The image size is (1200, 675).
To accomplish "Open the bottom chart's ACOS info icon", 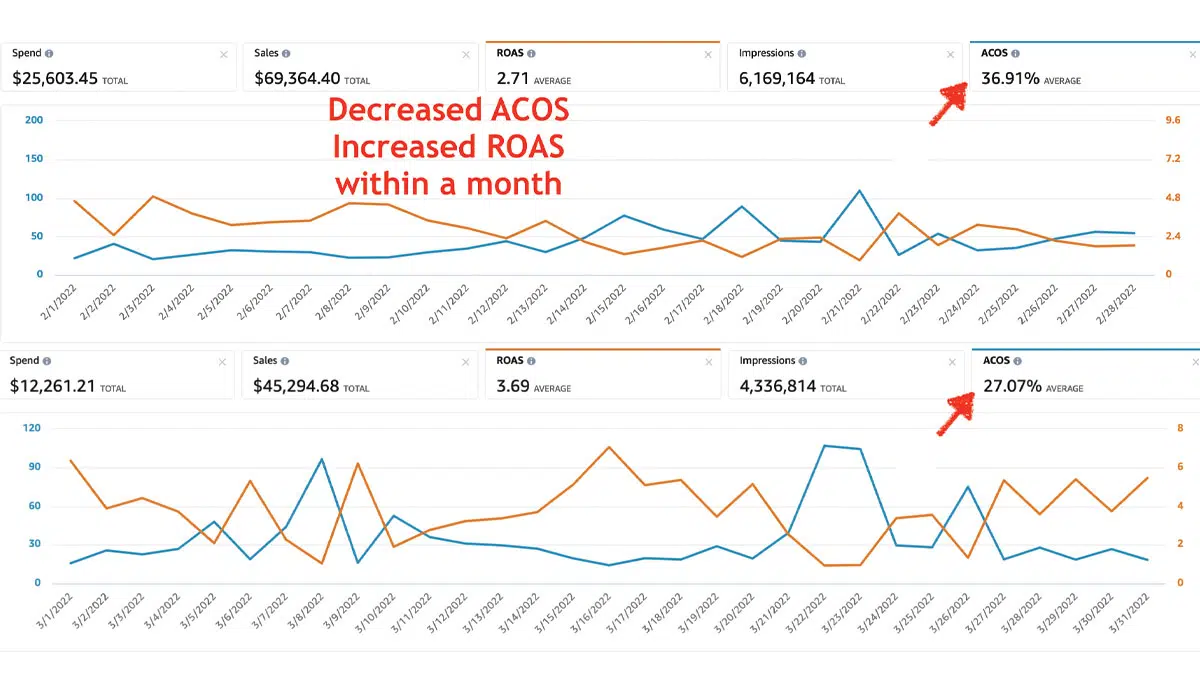I will click(x=1018, y=360).
